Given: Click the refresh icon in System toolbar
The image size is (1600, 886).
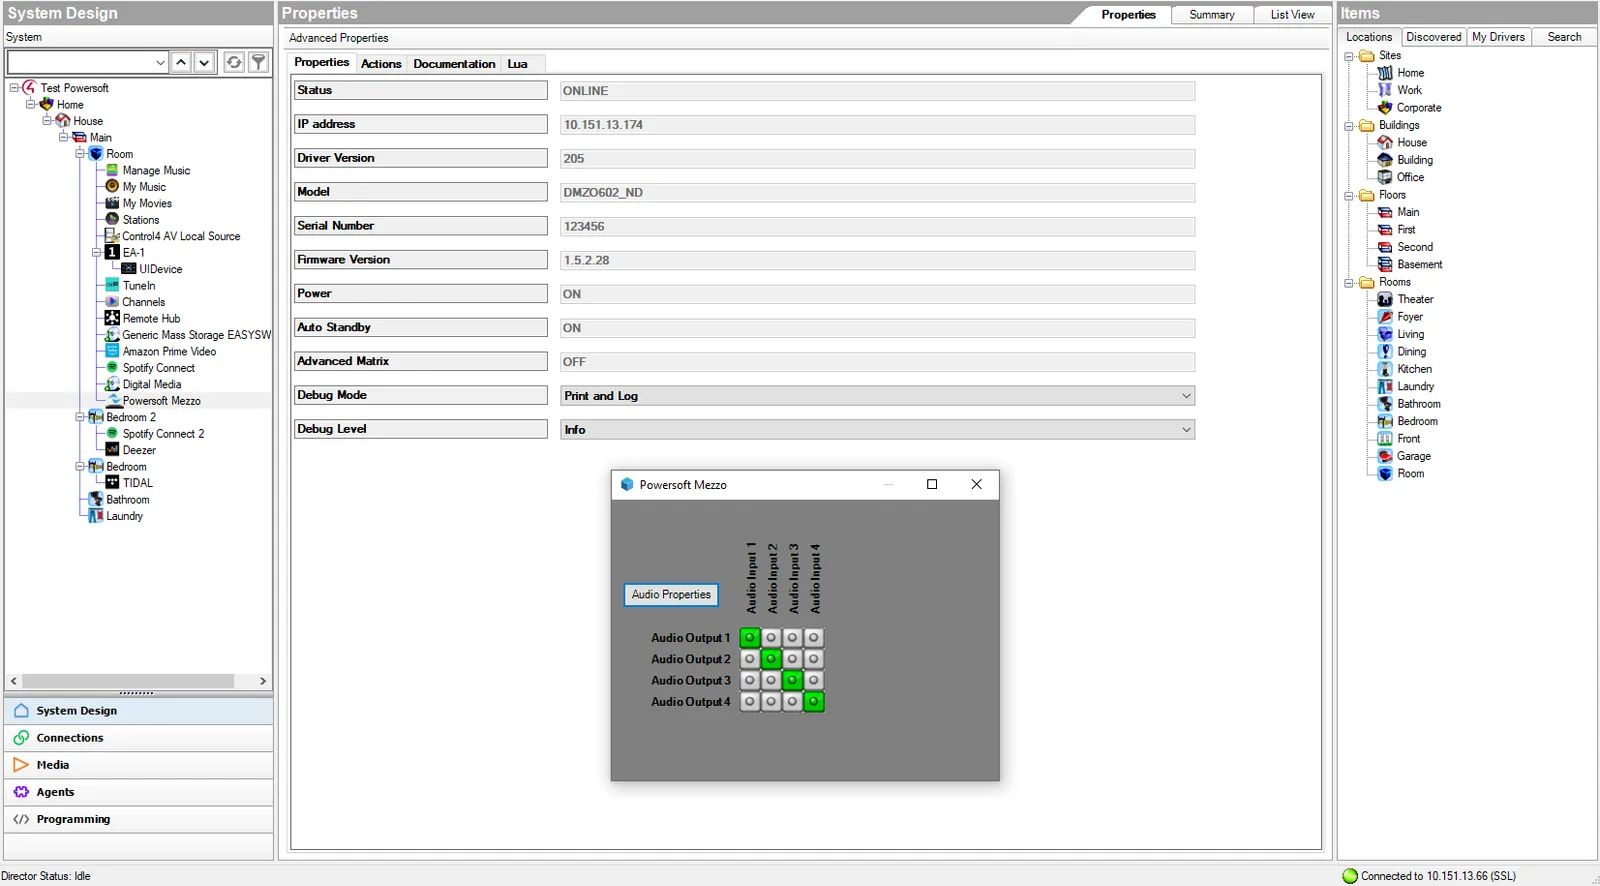Looking at the screenshot, I should click(233, 62).
